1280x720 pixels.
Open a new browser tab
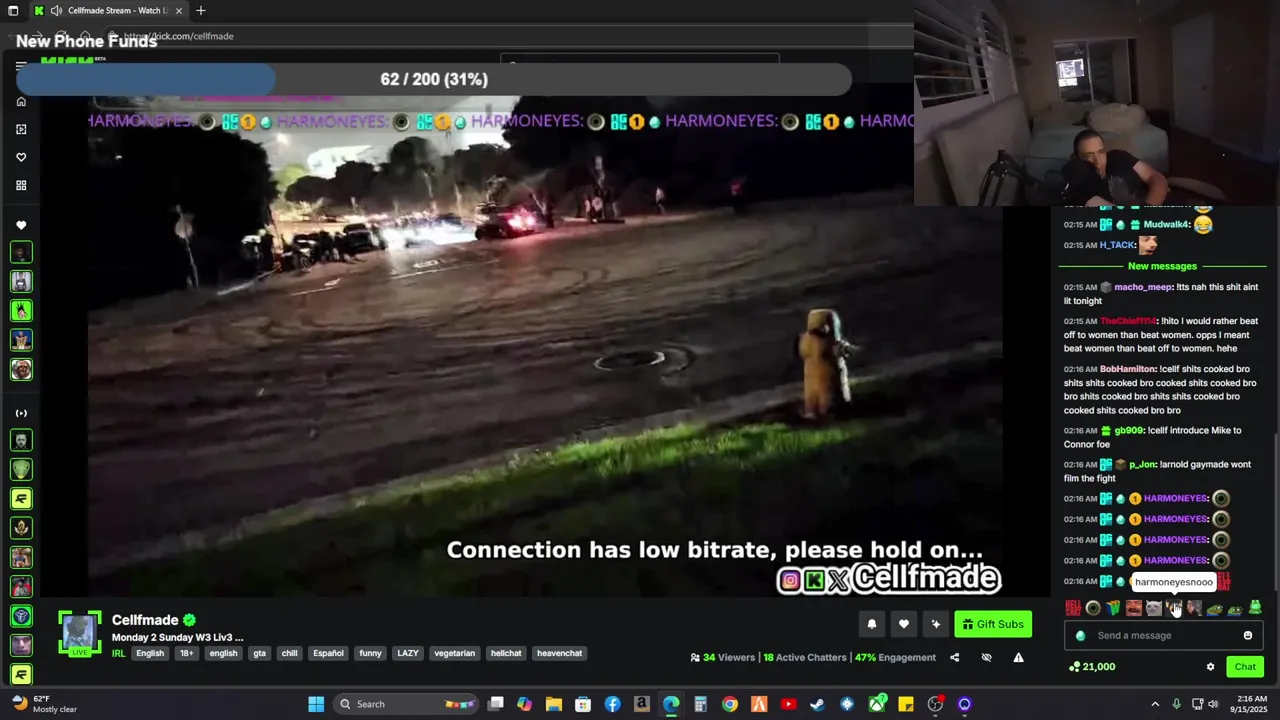tap(201, 10)
